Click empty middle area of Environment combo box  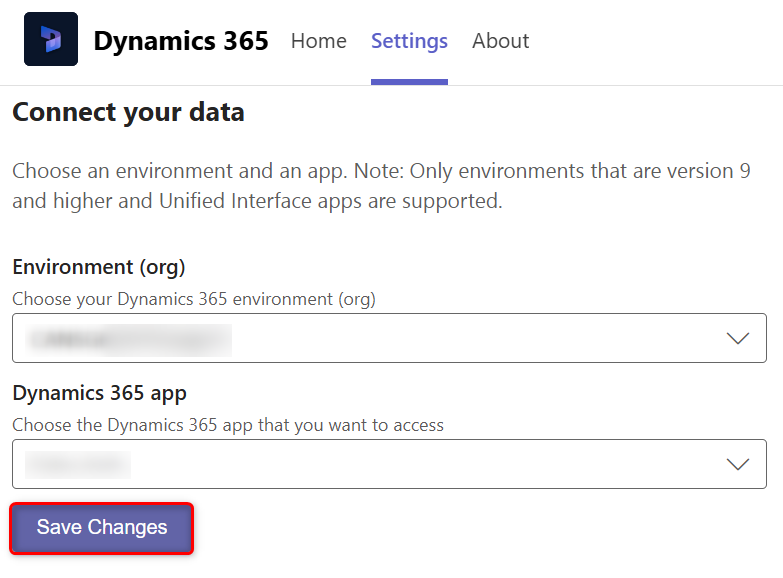click(470, 339)
